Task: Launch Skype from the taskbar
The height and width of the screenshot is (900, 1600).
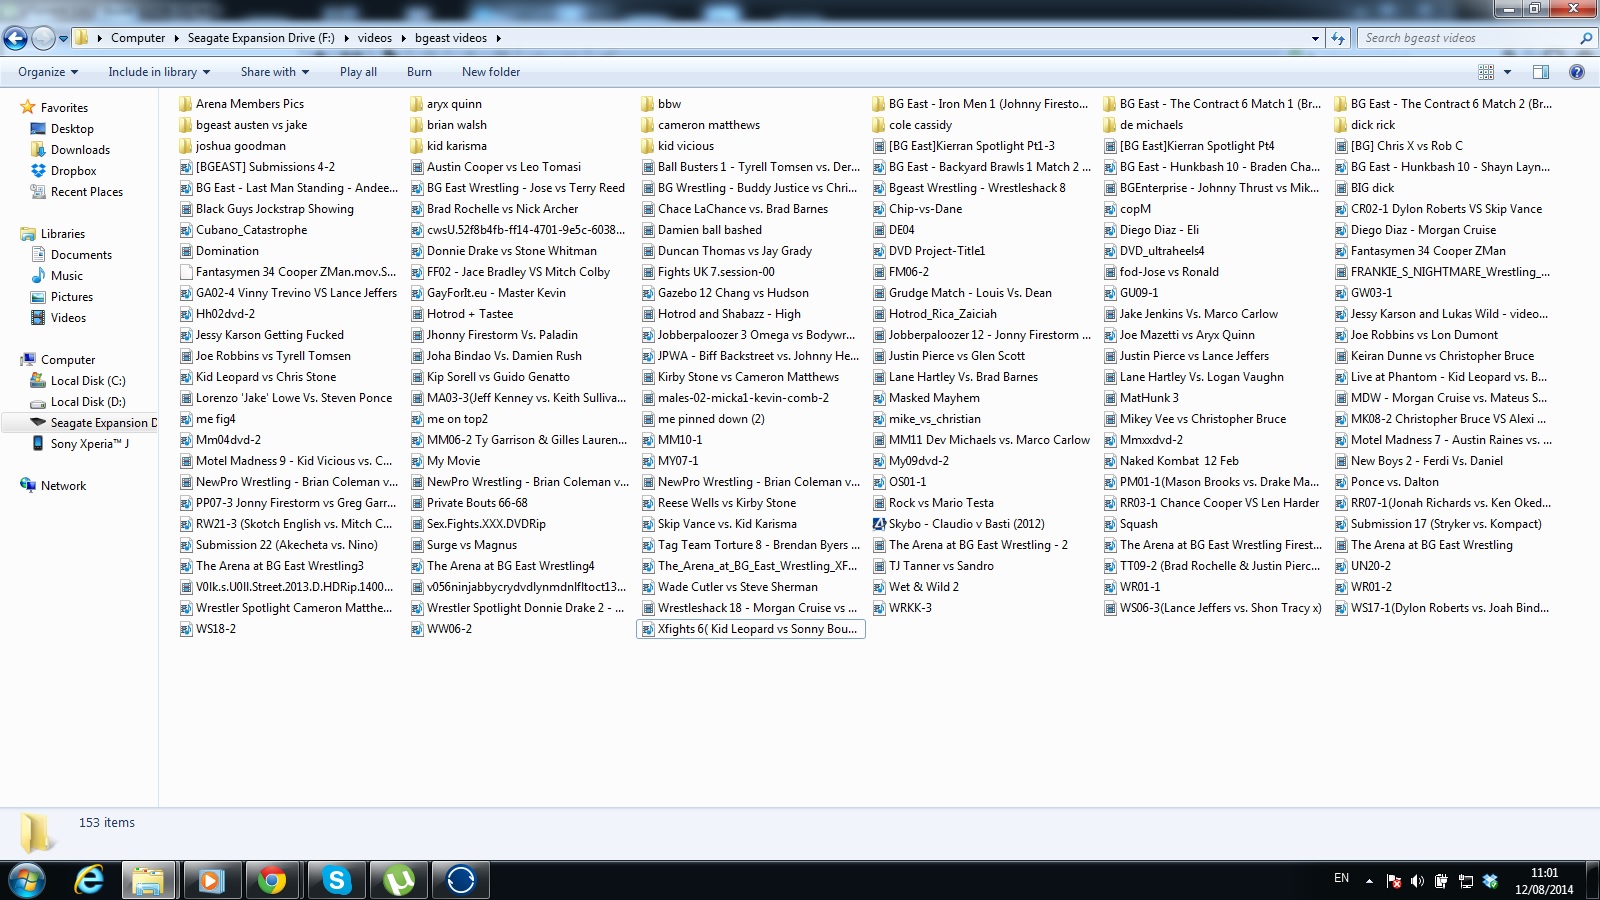Action: tap(336, 881)
